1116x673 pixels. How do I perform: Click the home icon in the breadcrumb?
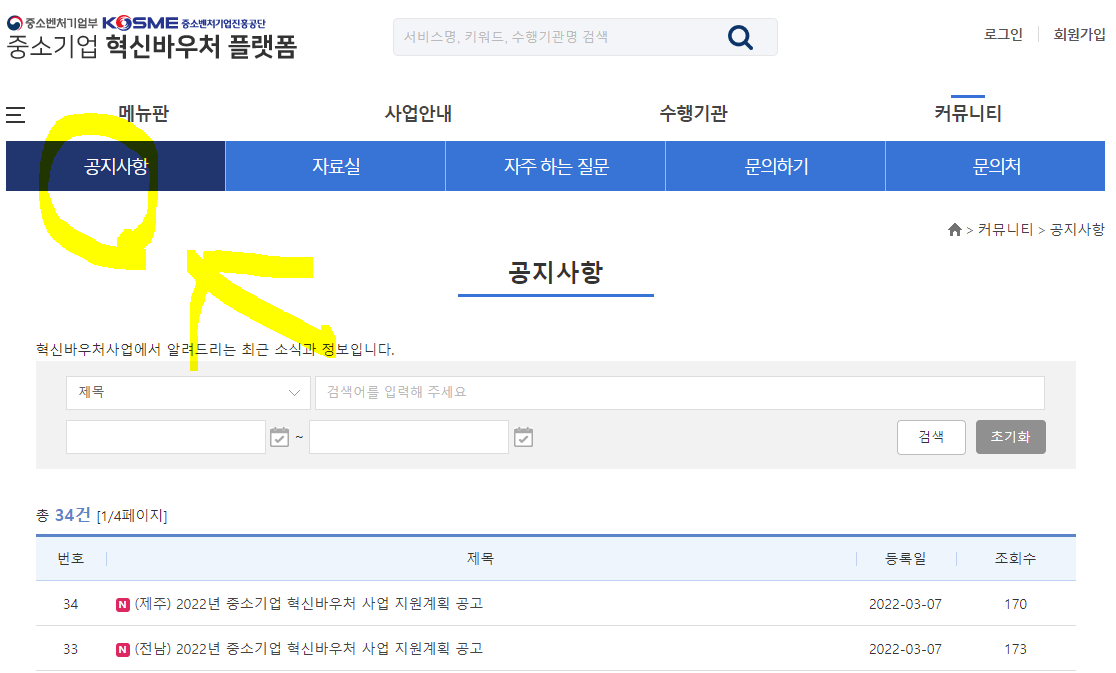coord(954,228)
